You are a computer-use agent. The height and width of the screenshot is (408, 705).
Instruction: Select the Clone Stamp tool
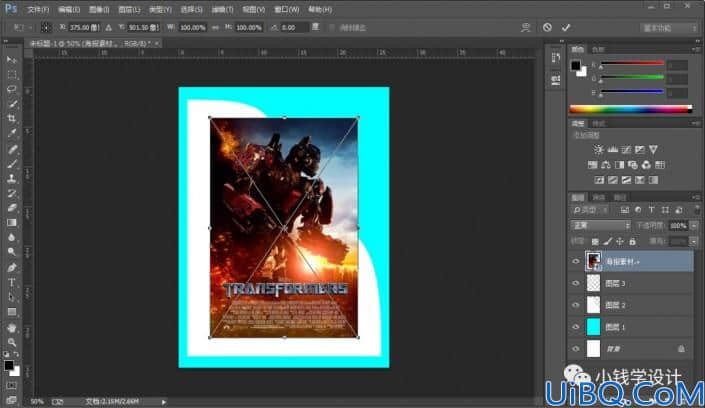(x=12, y=179)
